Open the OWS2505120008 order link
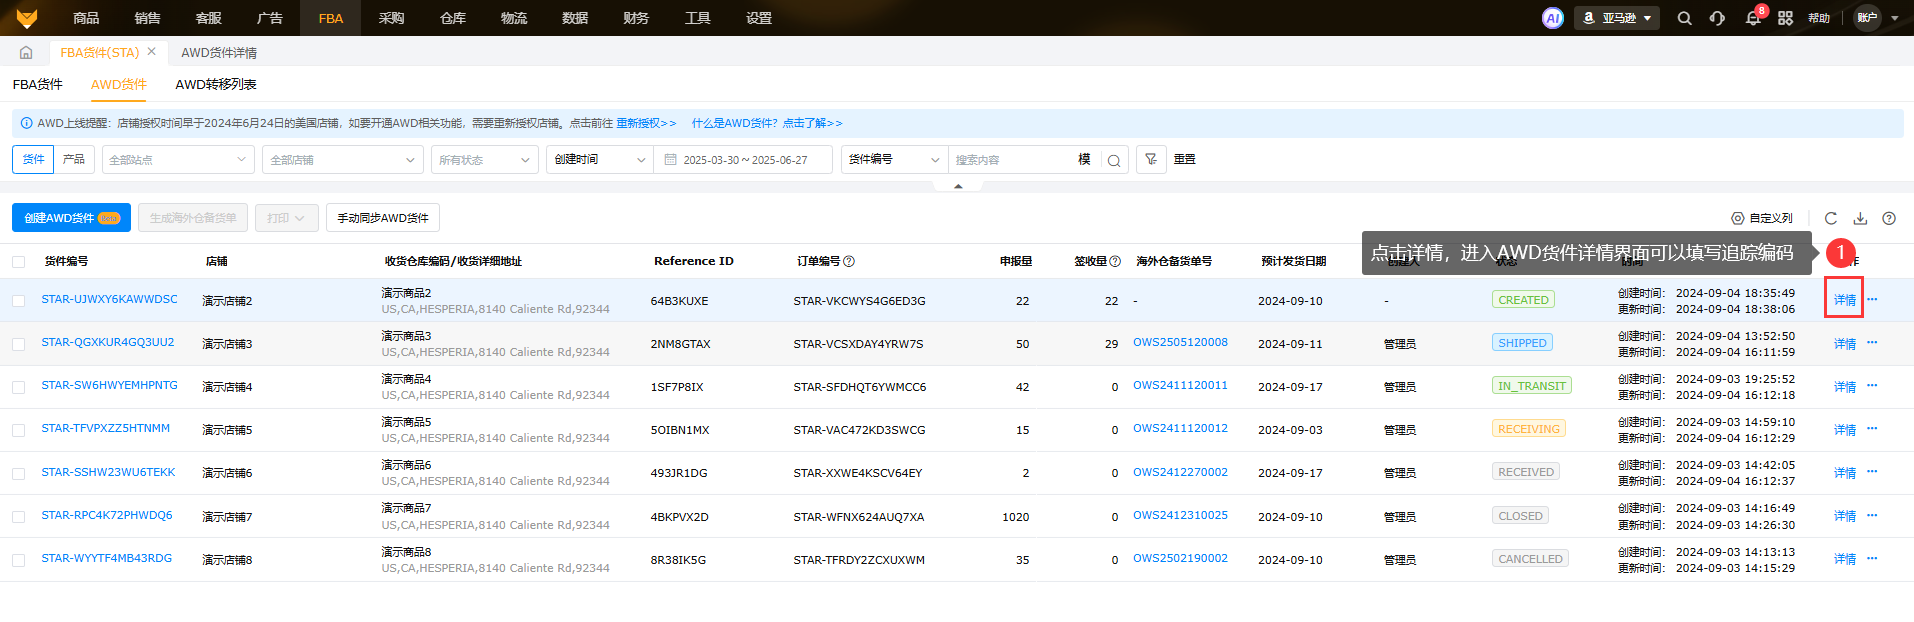 point(1180,343)
